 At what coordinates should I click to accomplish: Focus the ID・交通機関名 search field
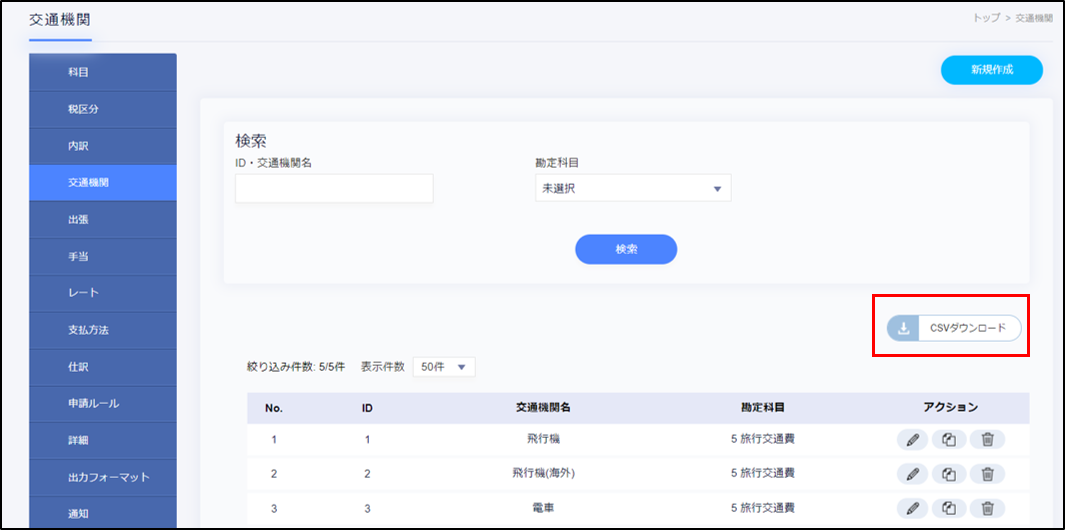[334, 188]
